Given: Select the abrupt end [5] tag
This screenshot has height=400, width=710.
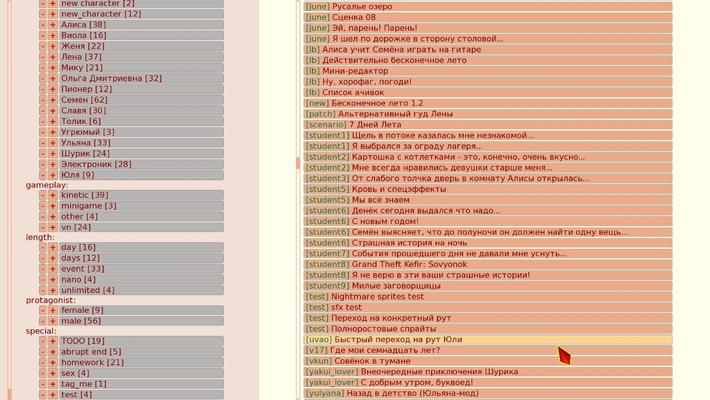Looking at the screenshot, I should pos(141,352).
